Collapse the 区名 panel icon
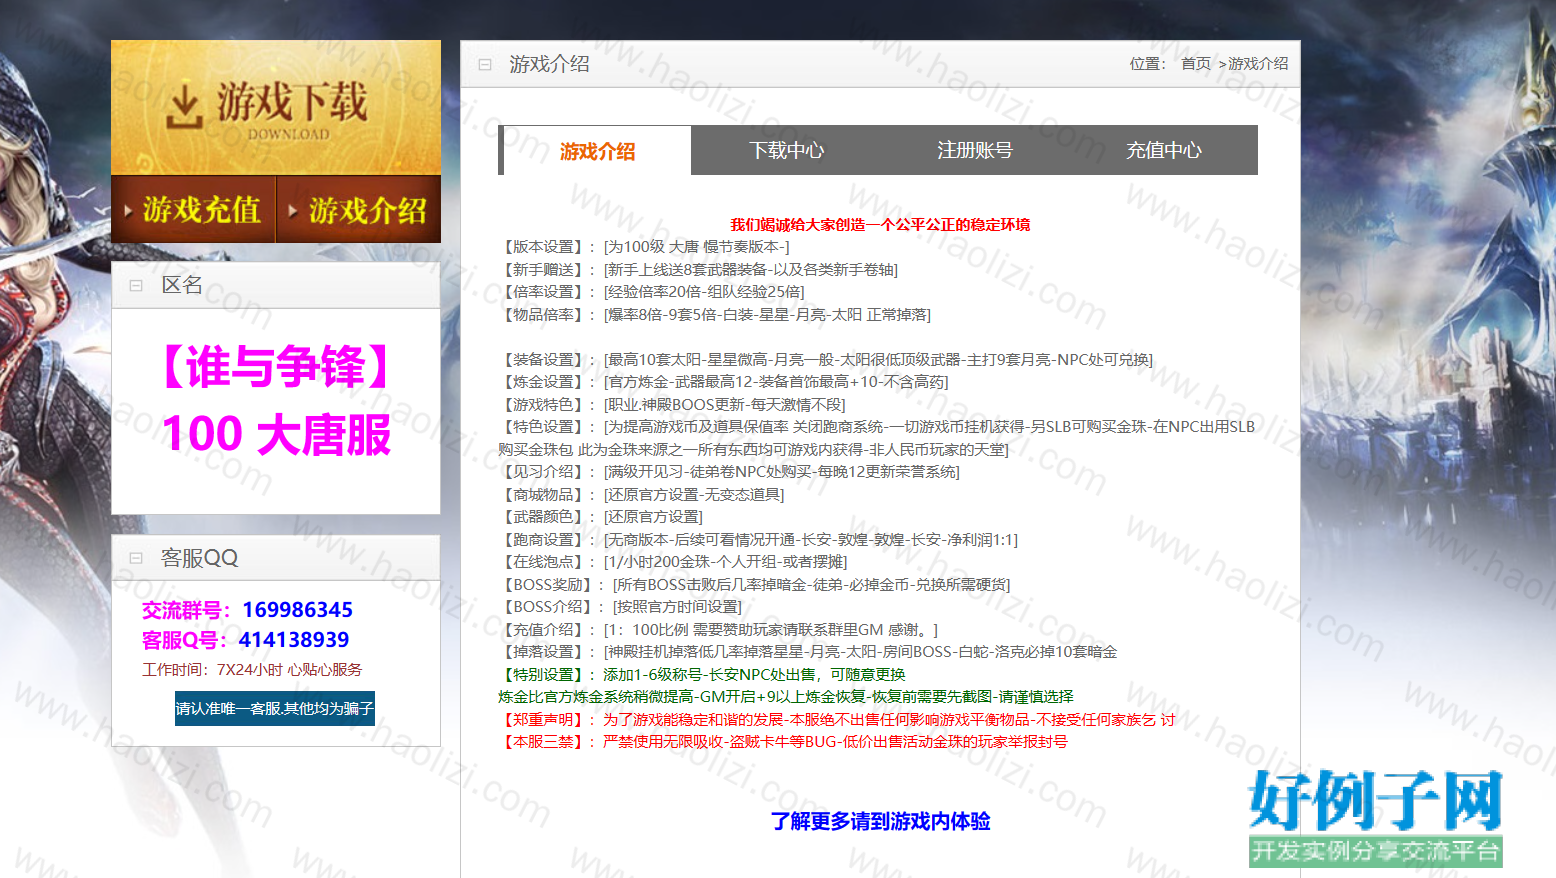Screen dimensions: 1556x878 click(136, 286)
